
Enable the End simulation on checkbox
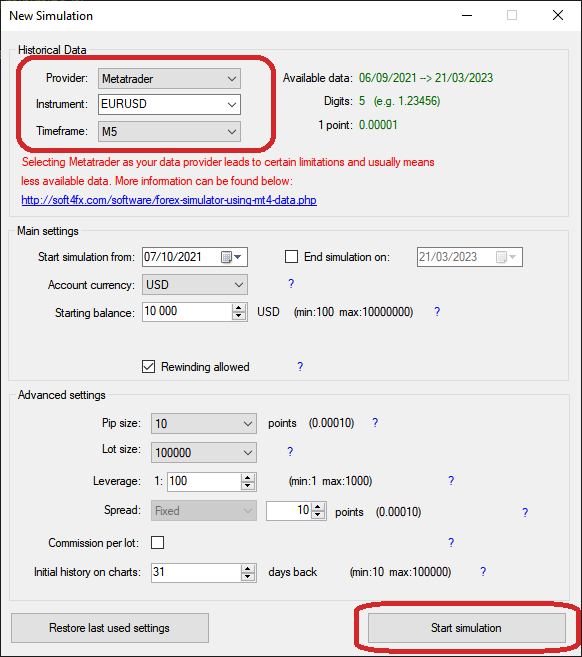click(x=291, y=256)
